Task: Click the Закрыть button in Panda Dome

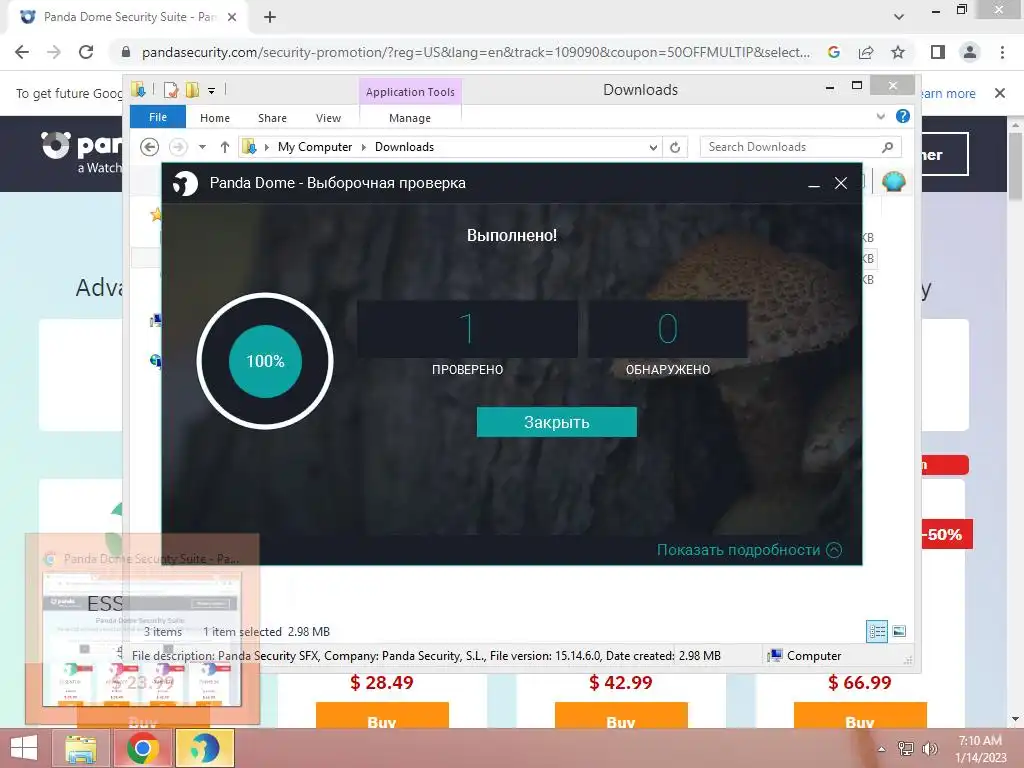Action: 556,422
